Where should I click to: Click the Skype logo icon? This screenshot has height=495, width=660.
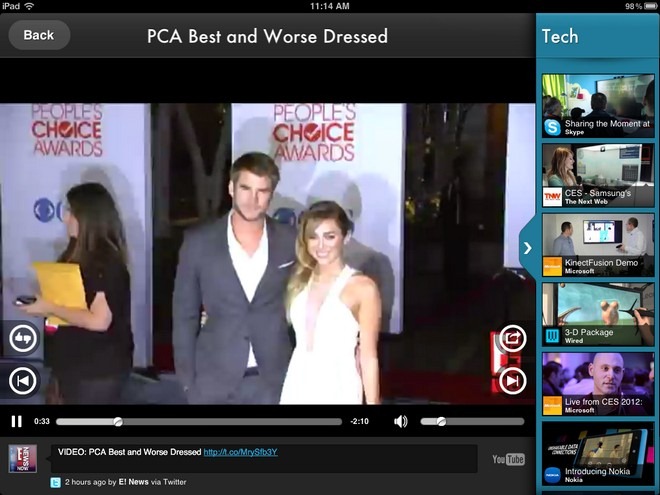click(x=552, y=127)
